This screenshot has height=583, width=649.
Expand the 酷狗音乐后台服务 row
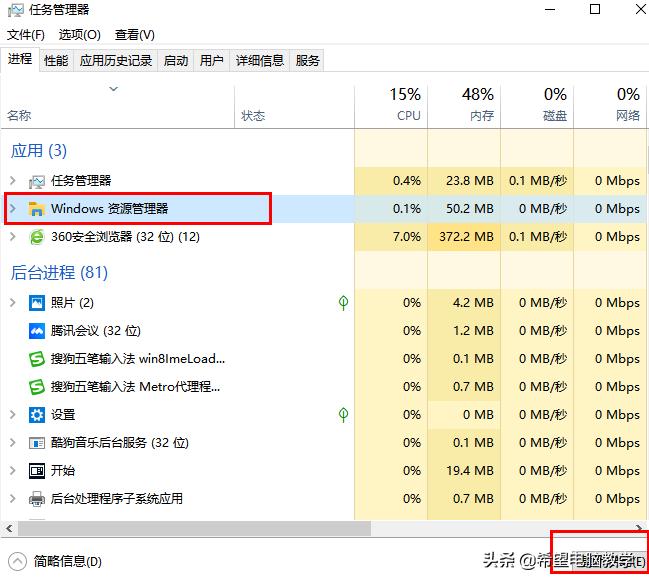(12, 442)
